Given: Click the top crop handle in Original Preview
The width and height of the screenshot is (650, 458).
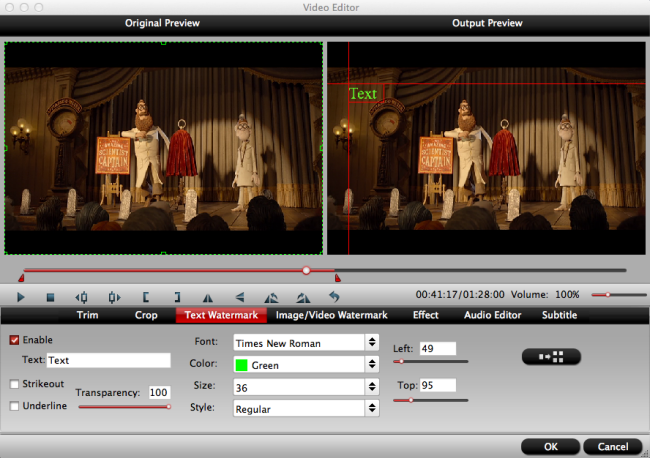Looking at the screenshot, I should tap(163, 43).
